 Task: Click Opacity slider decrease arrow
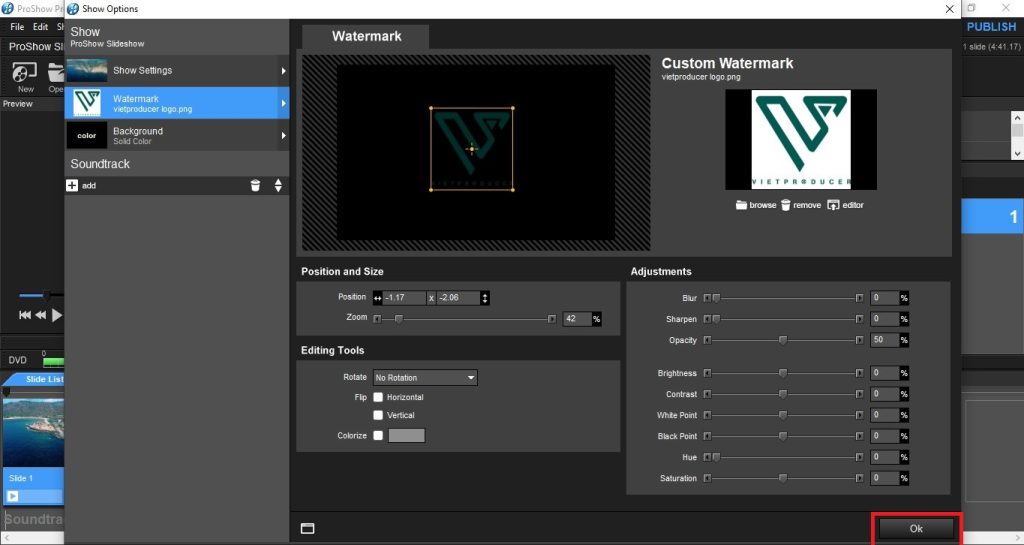(707, 340)
